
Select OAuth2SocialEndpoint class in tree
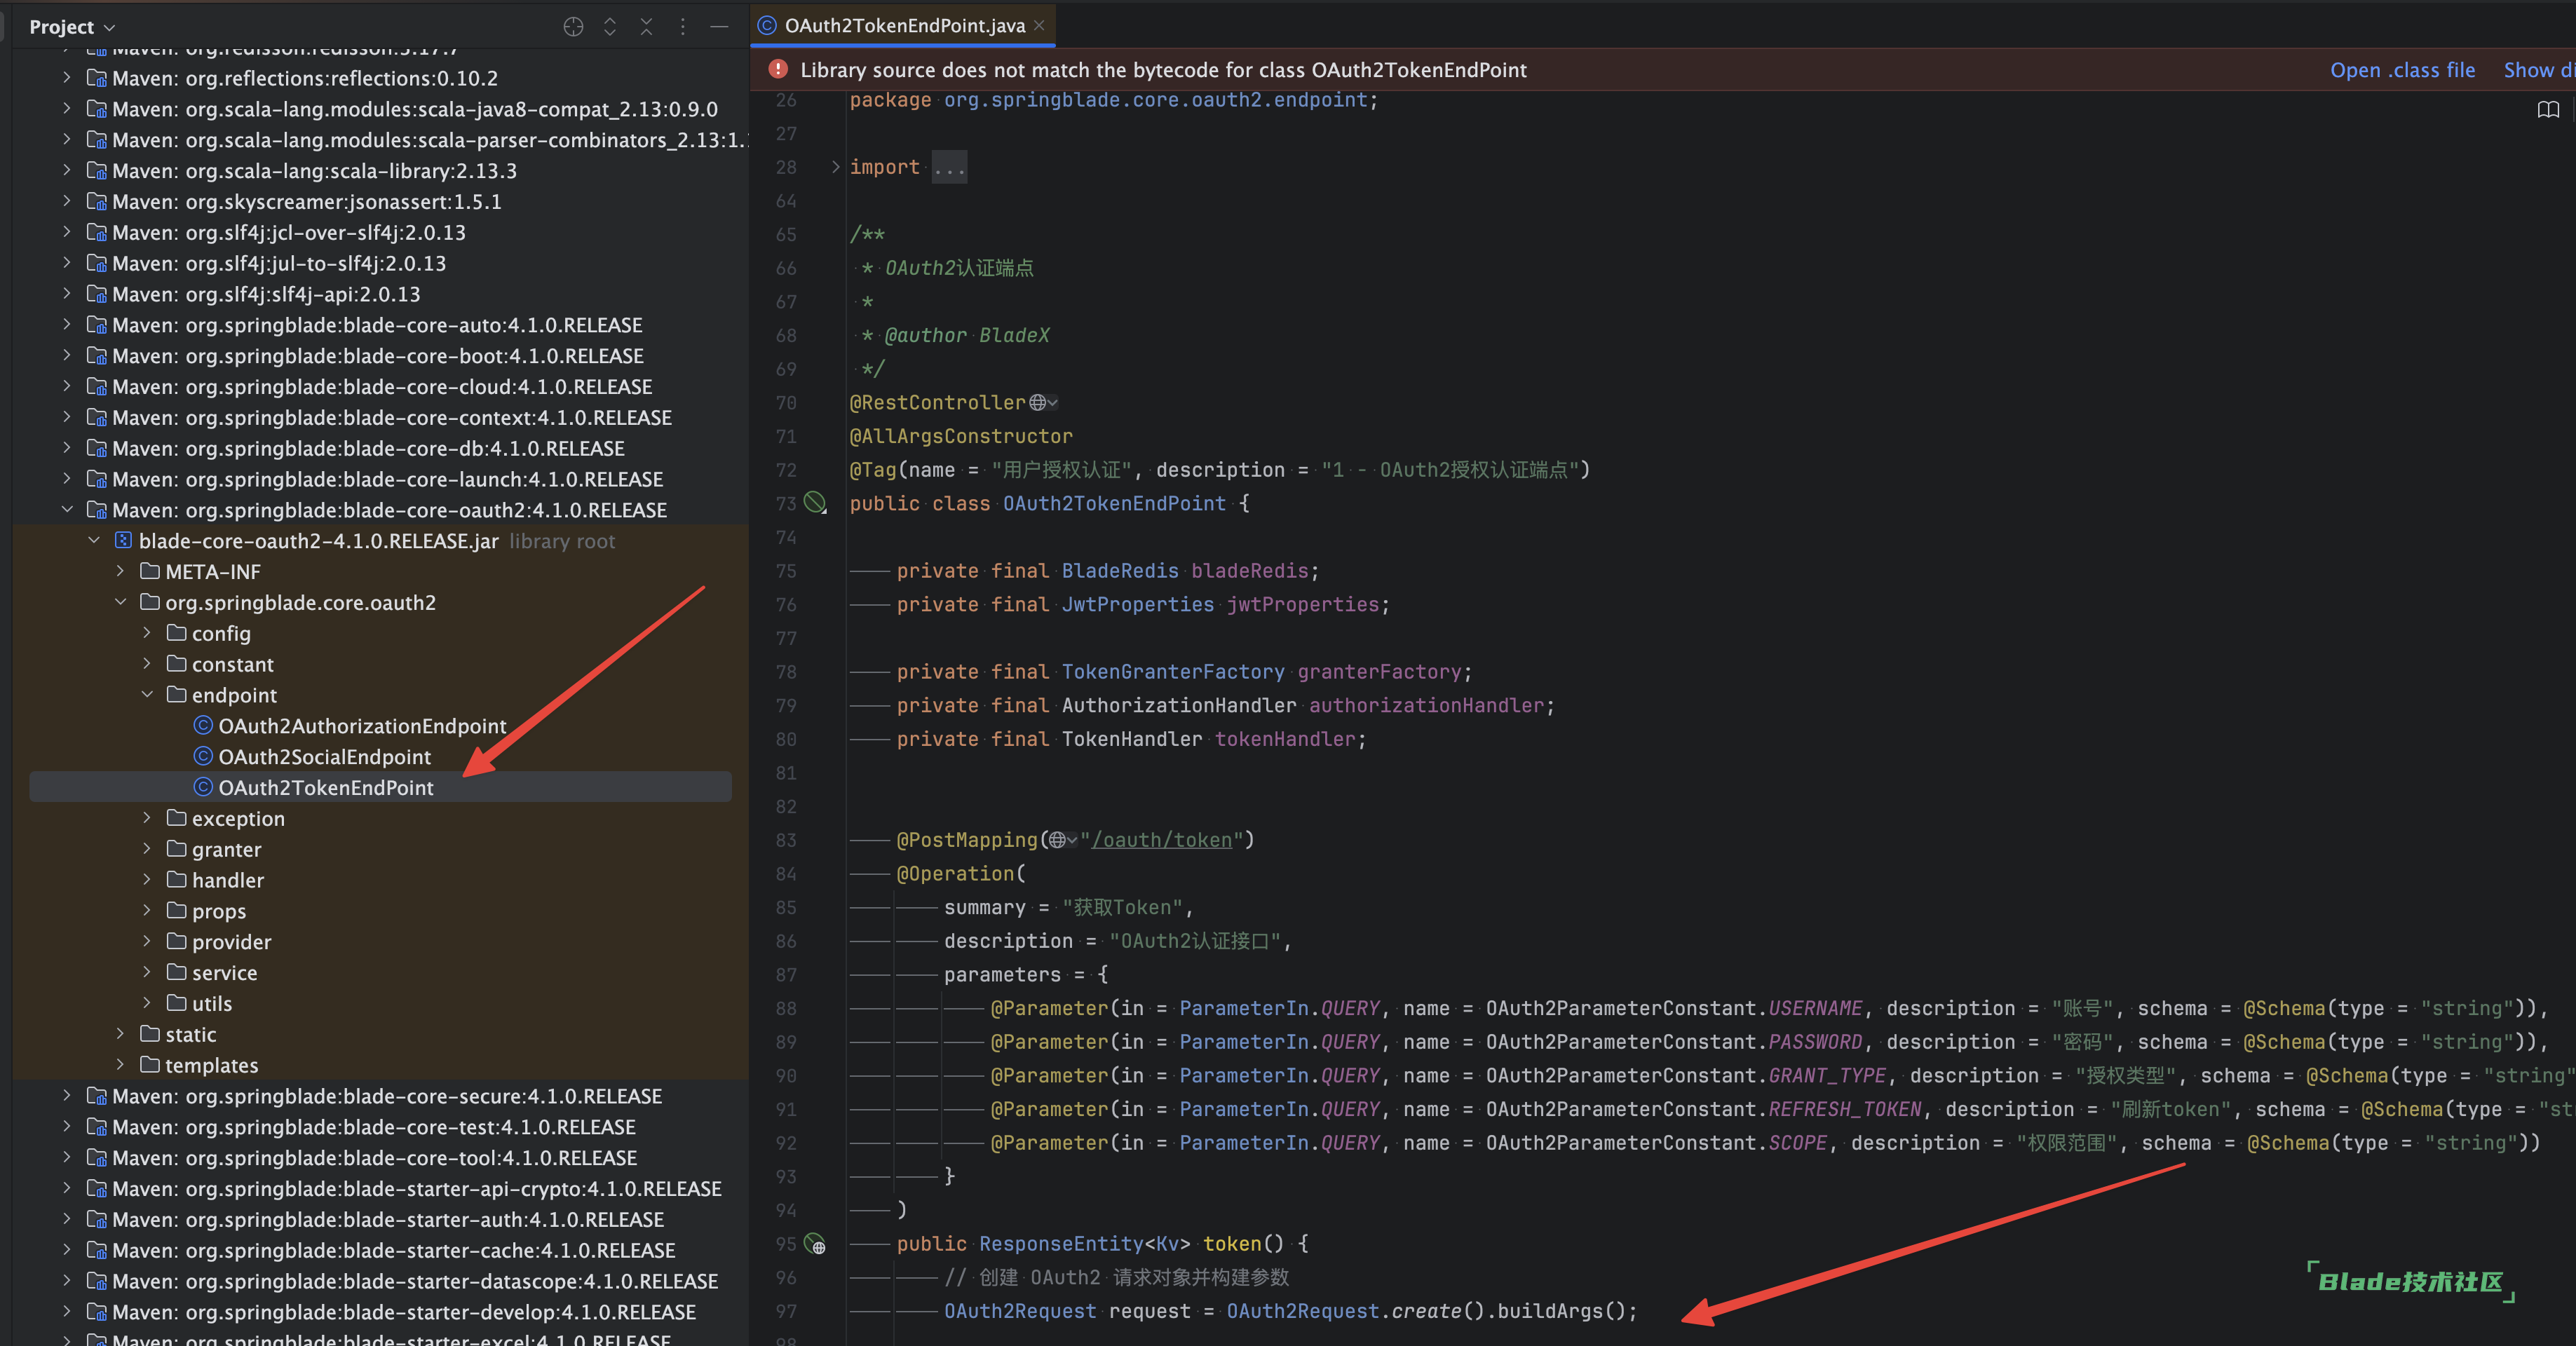(x=324, y=757)
